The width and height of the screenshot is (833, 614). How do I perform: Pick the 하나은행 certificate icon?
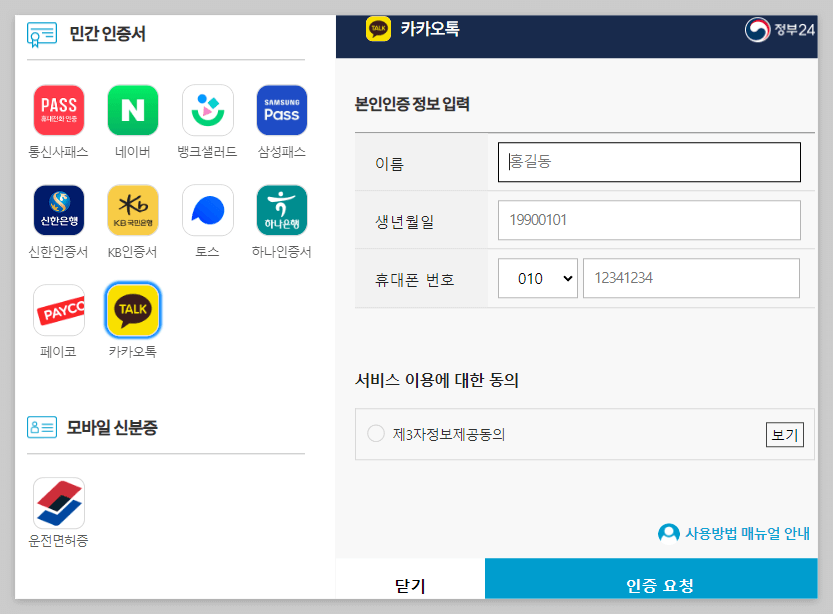click(281, 210)
